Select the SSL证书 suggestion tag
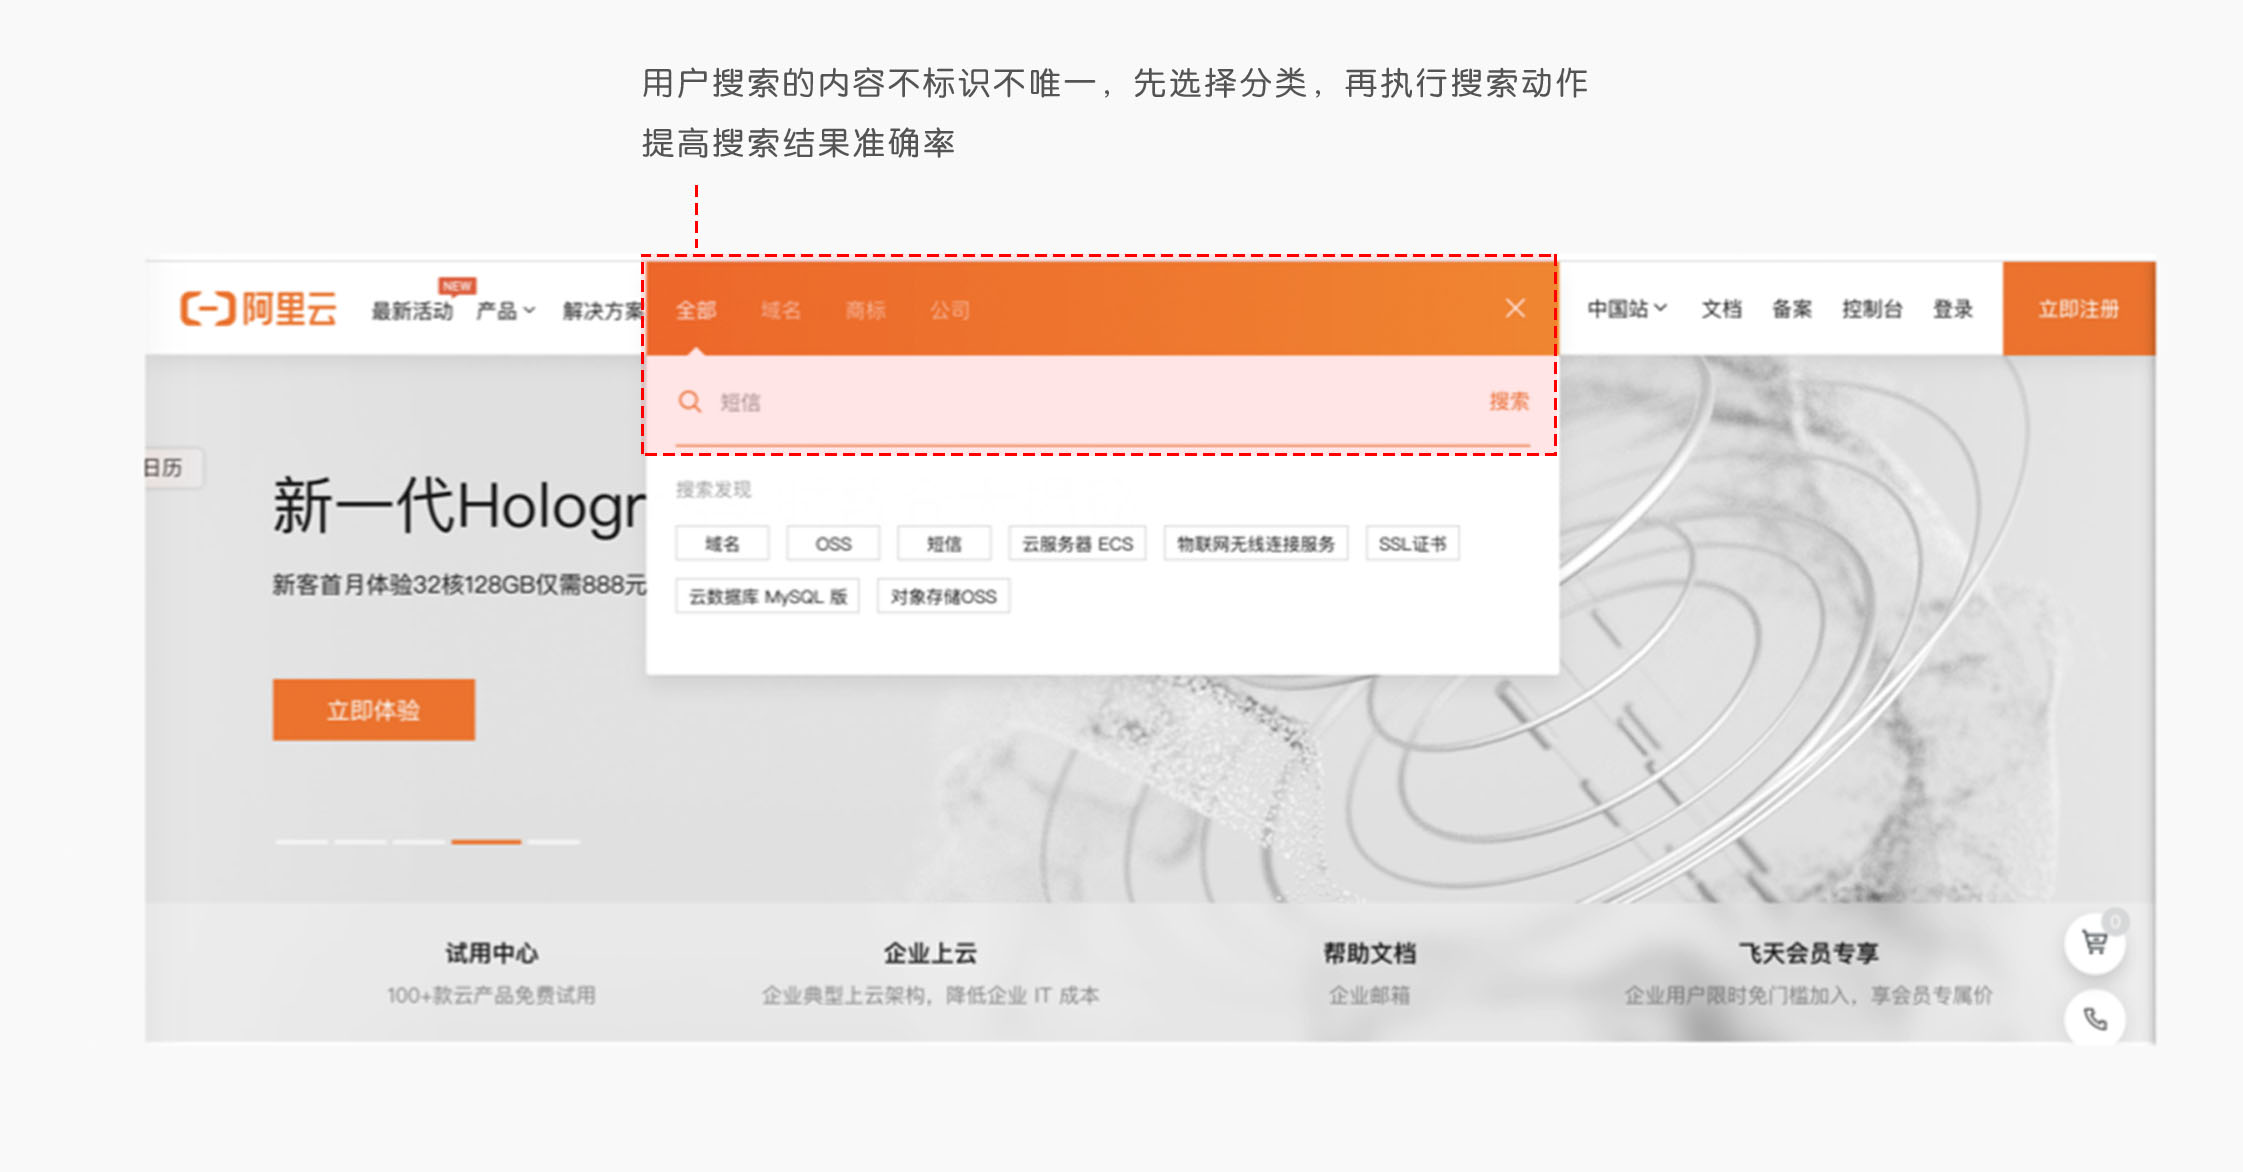Image resolution: width=2243 pixels, height=1172 pixels. click(1412, 544)
